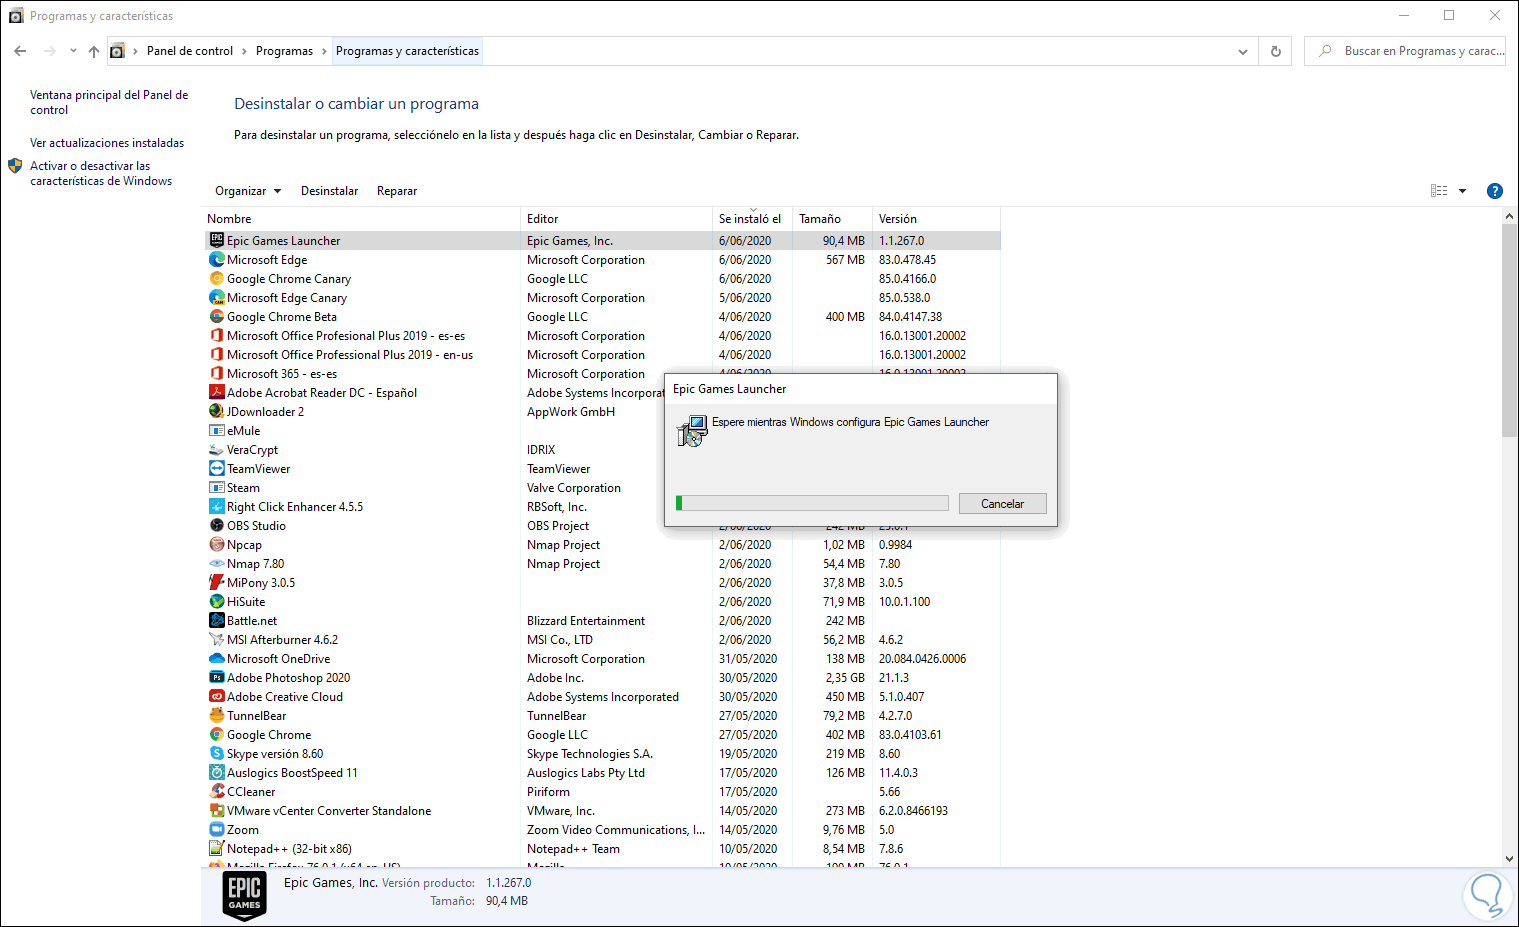The height and width of the screenshot is (927, 1519).
Task: Click the Epic Games Launcher progress bar
Action: (812, 503)
